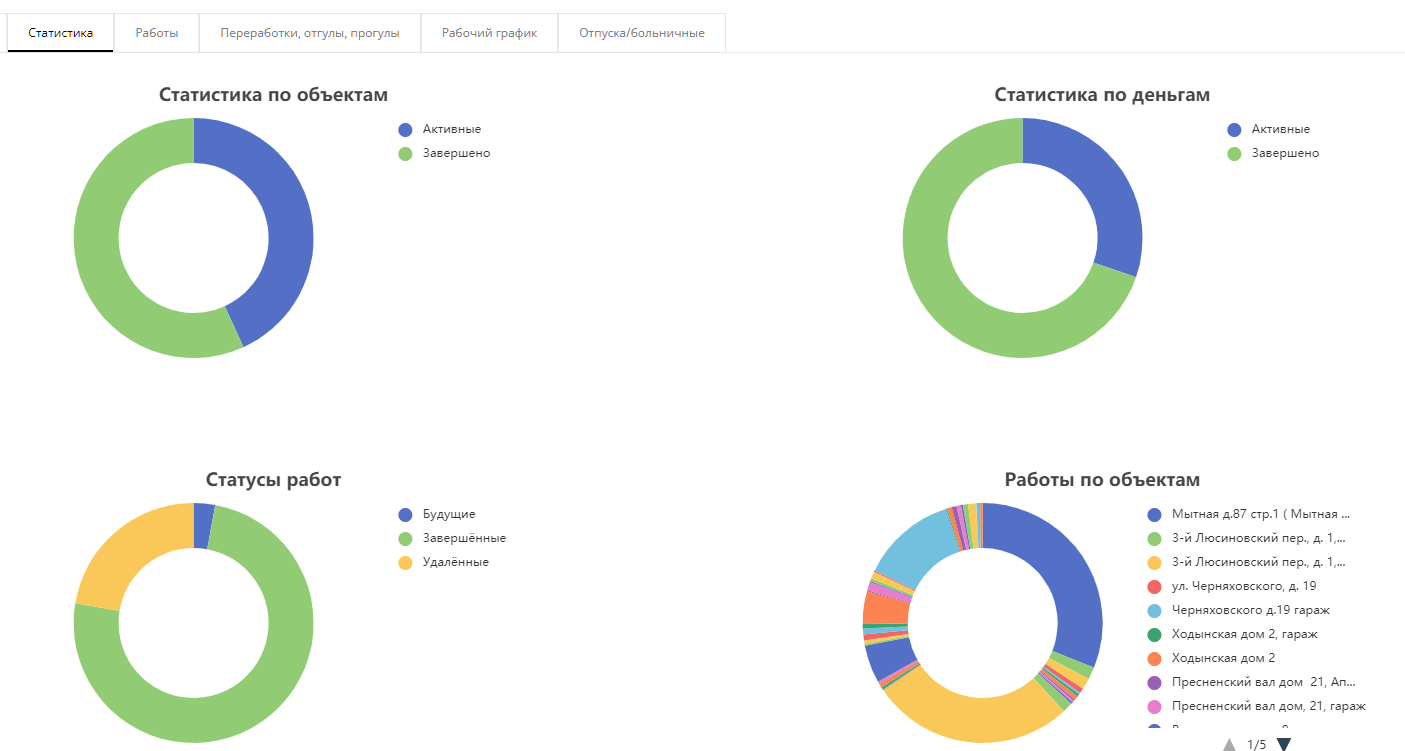Toggle Завершено in Статистика по деньгам legend
1405x751 pixels.
pyautogui.click(x=1284, y=153)
